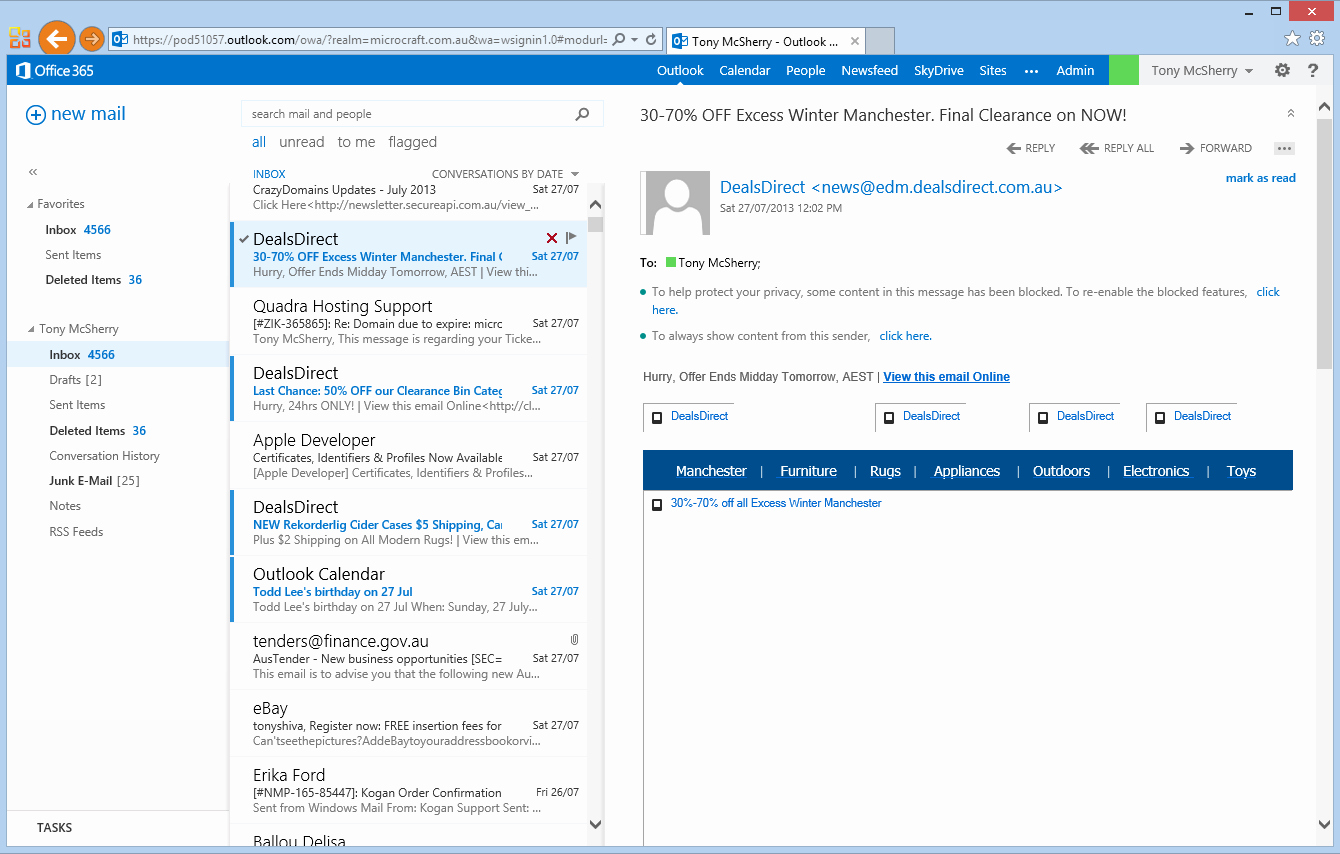Click 'click here' to always show content
The height and width of the screenshot is (854, 1340).
coord(905,336)
